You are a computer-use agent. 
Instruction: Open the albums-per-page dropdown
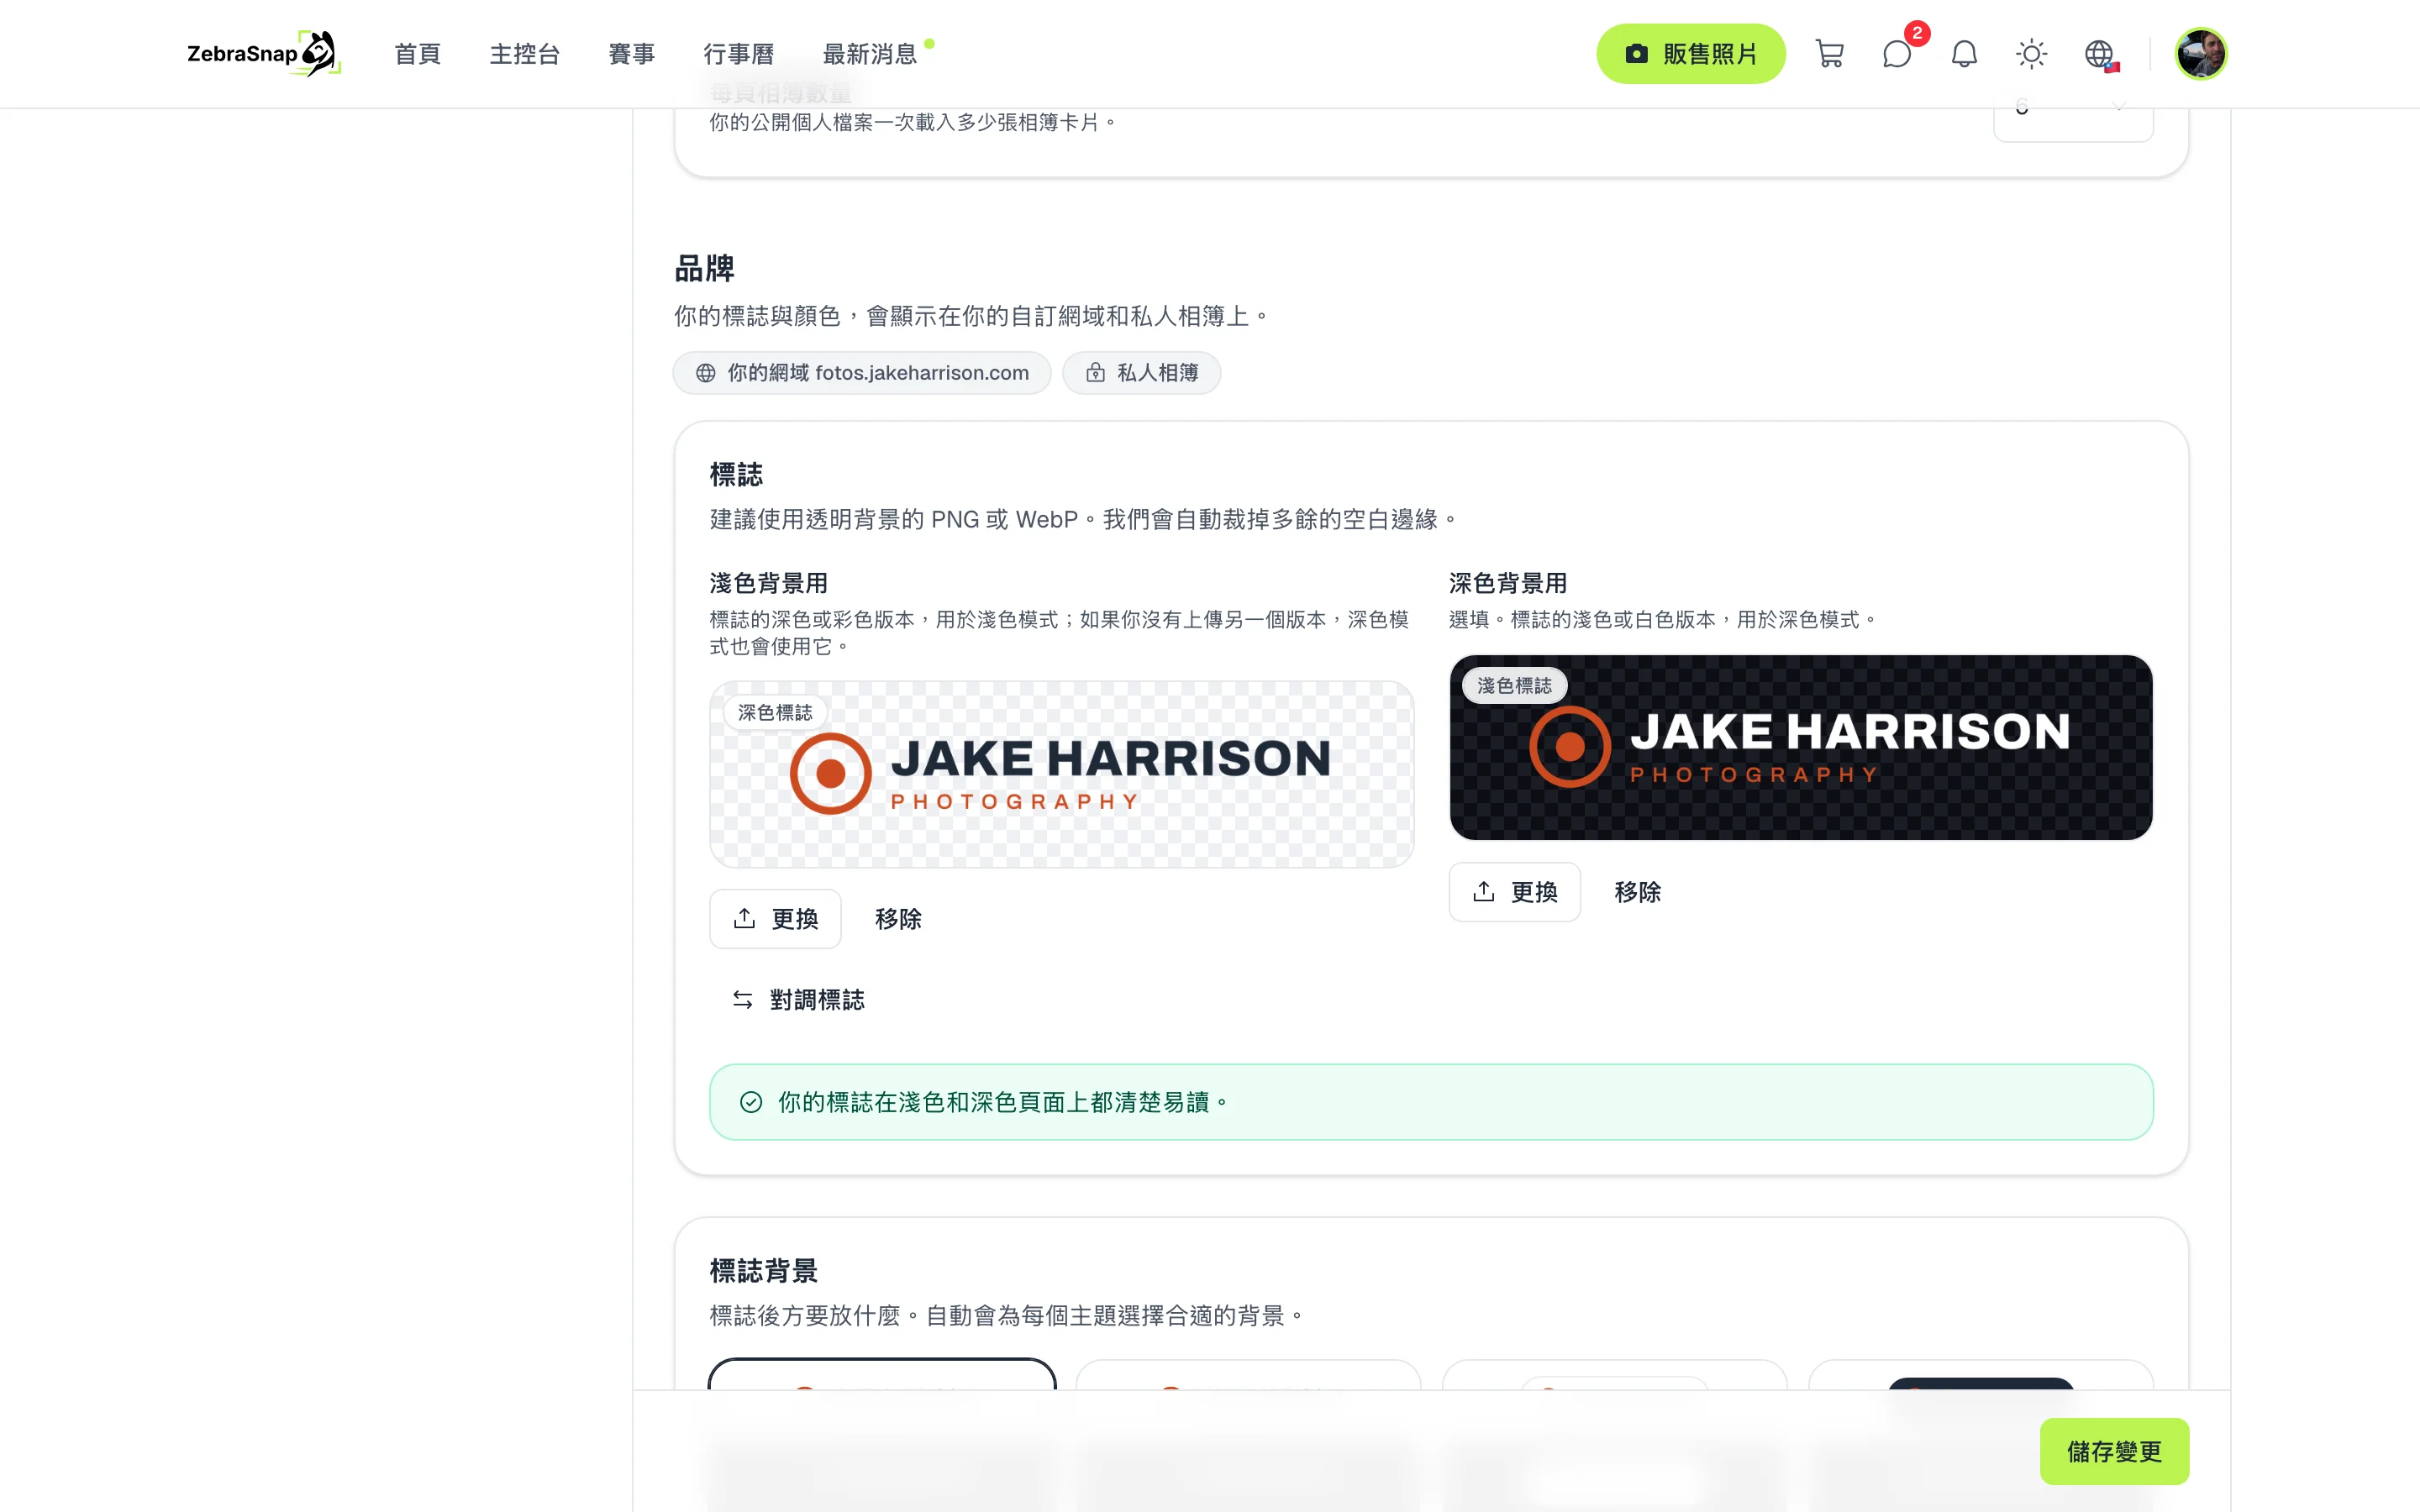[x=2073, y=110]
